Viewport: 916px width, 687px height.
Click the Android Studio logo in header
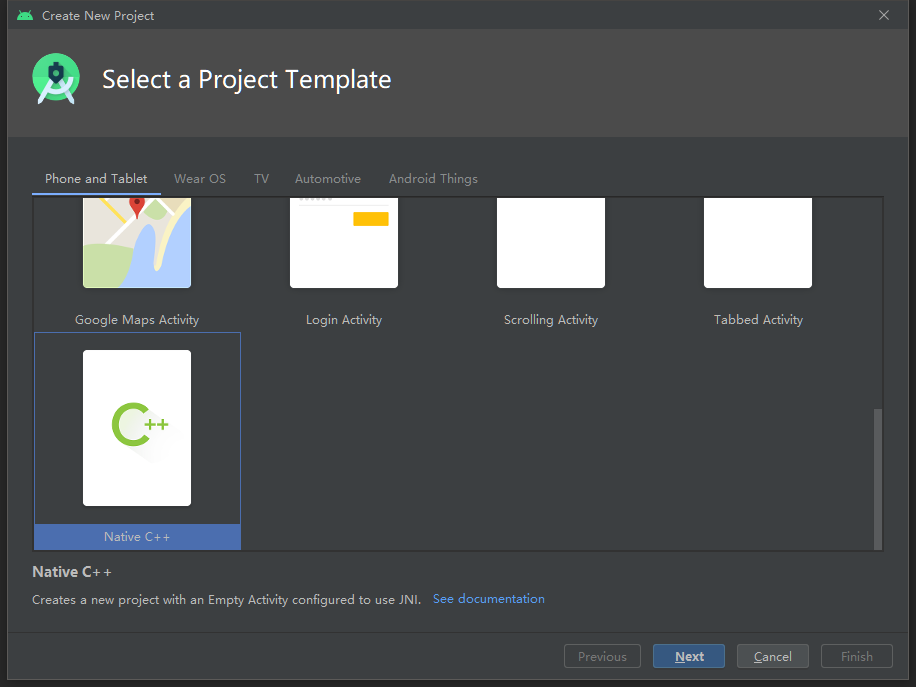56,79
